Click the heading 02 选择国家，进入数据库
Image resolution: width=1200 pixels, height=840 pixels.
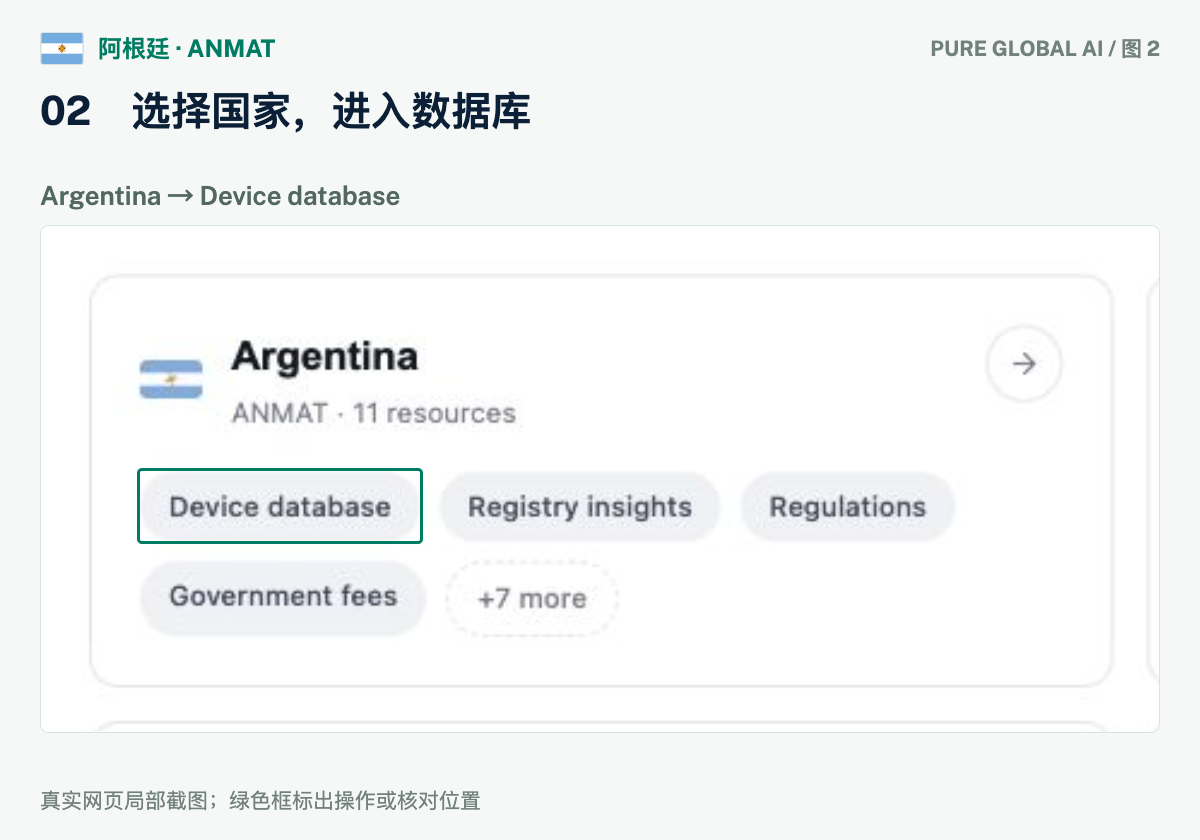pos(285,112)
